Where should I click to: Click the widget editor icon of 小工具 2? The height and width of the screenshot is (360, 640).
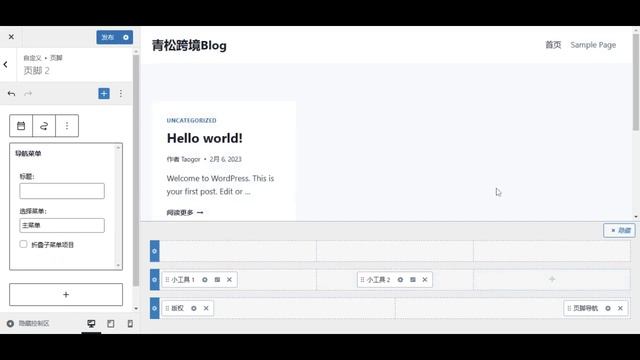(413, 280)
